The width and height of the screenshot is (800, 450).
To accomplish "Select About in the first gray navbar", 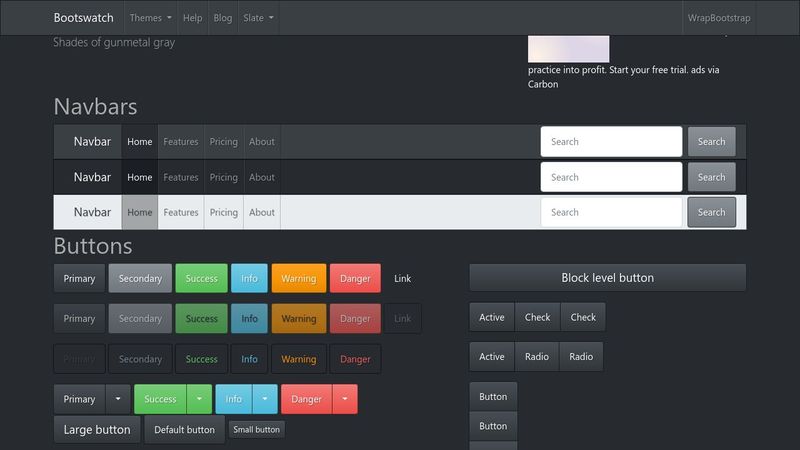I will [x=262, y=142].
